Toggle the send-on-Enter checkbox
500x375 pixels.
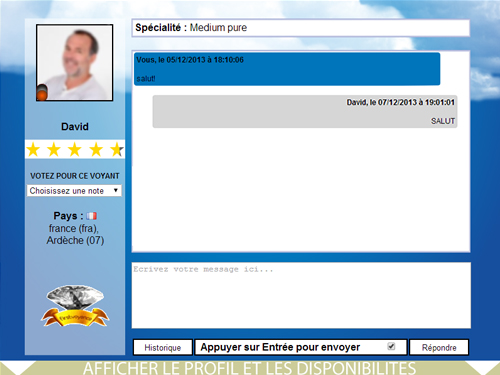coord(391,346)
